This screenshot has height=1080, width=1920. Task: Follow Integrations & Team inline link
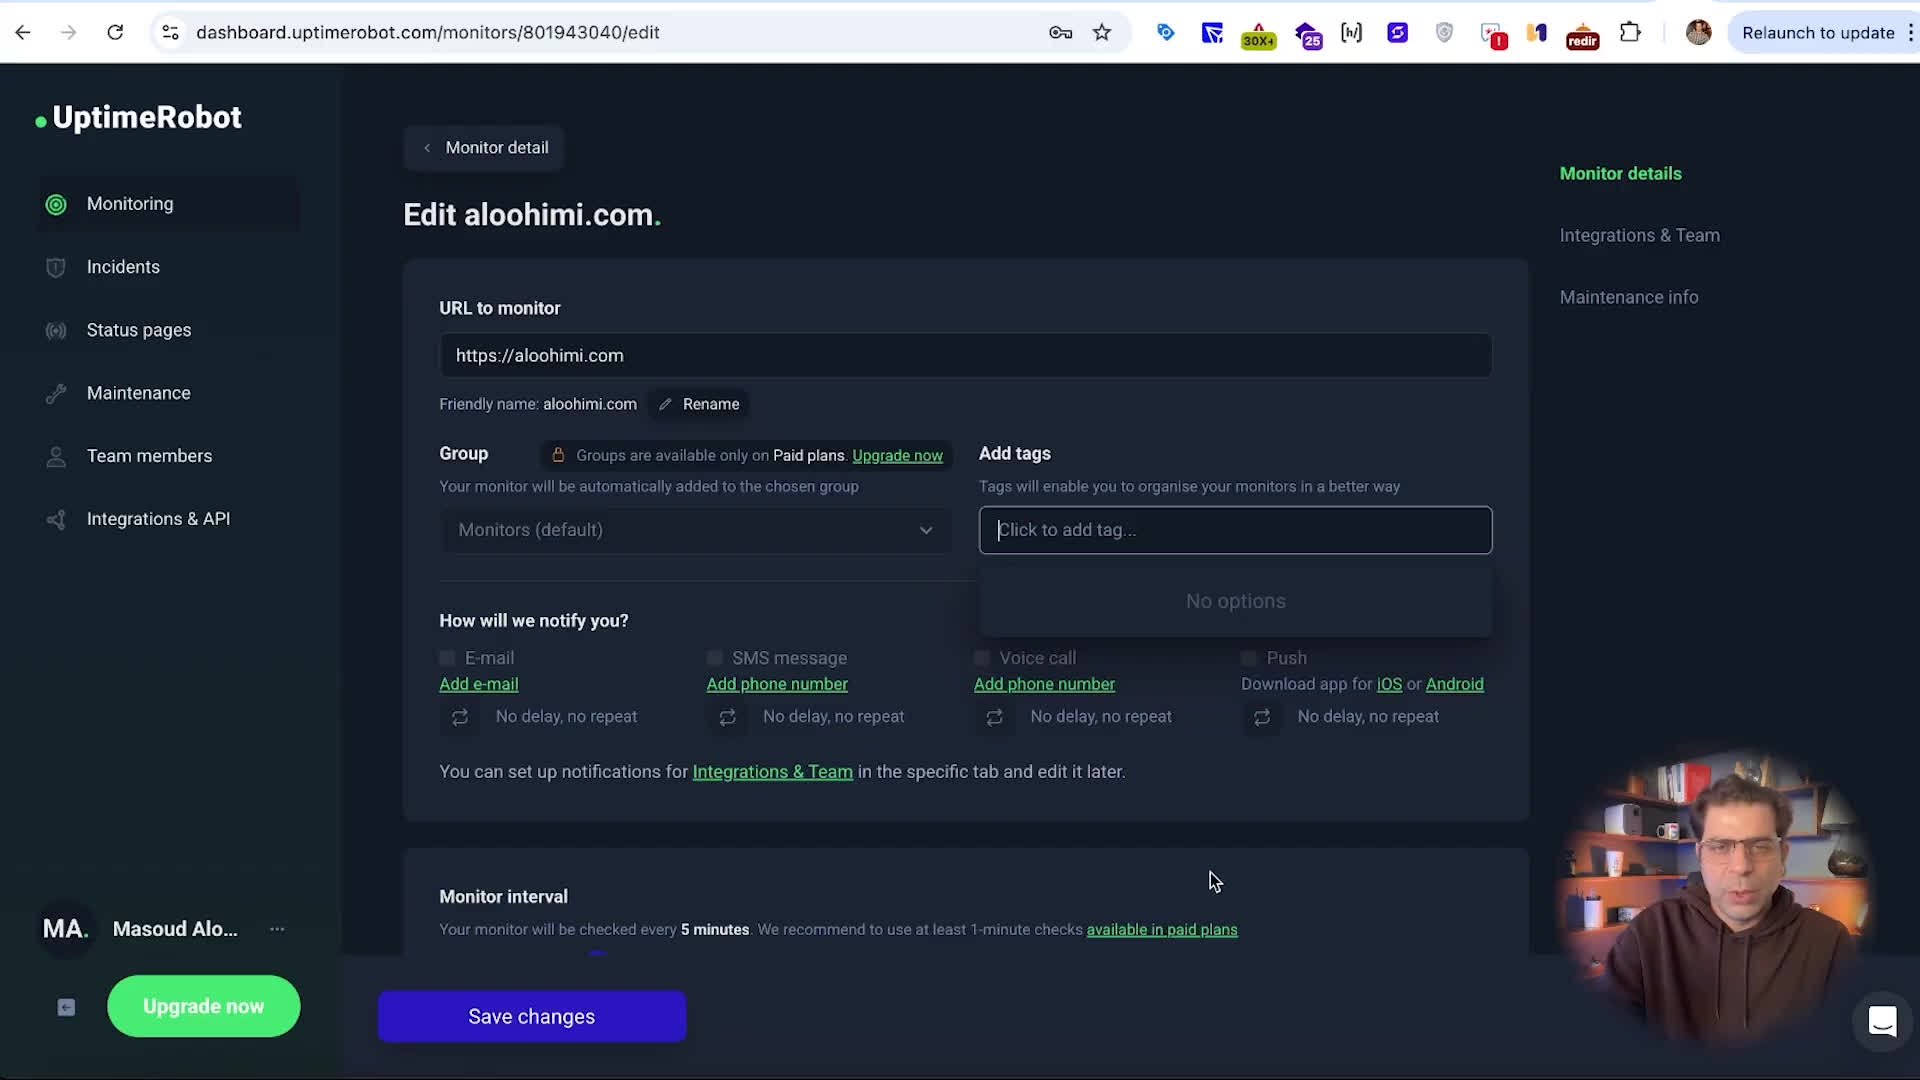(772, 772)
